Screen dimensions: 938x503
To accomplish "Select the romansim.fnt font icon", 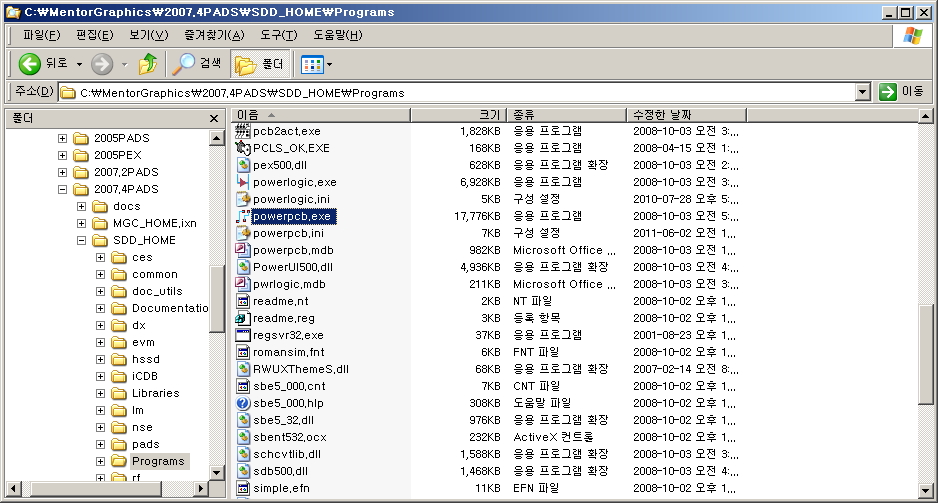I will point(242,352).
